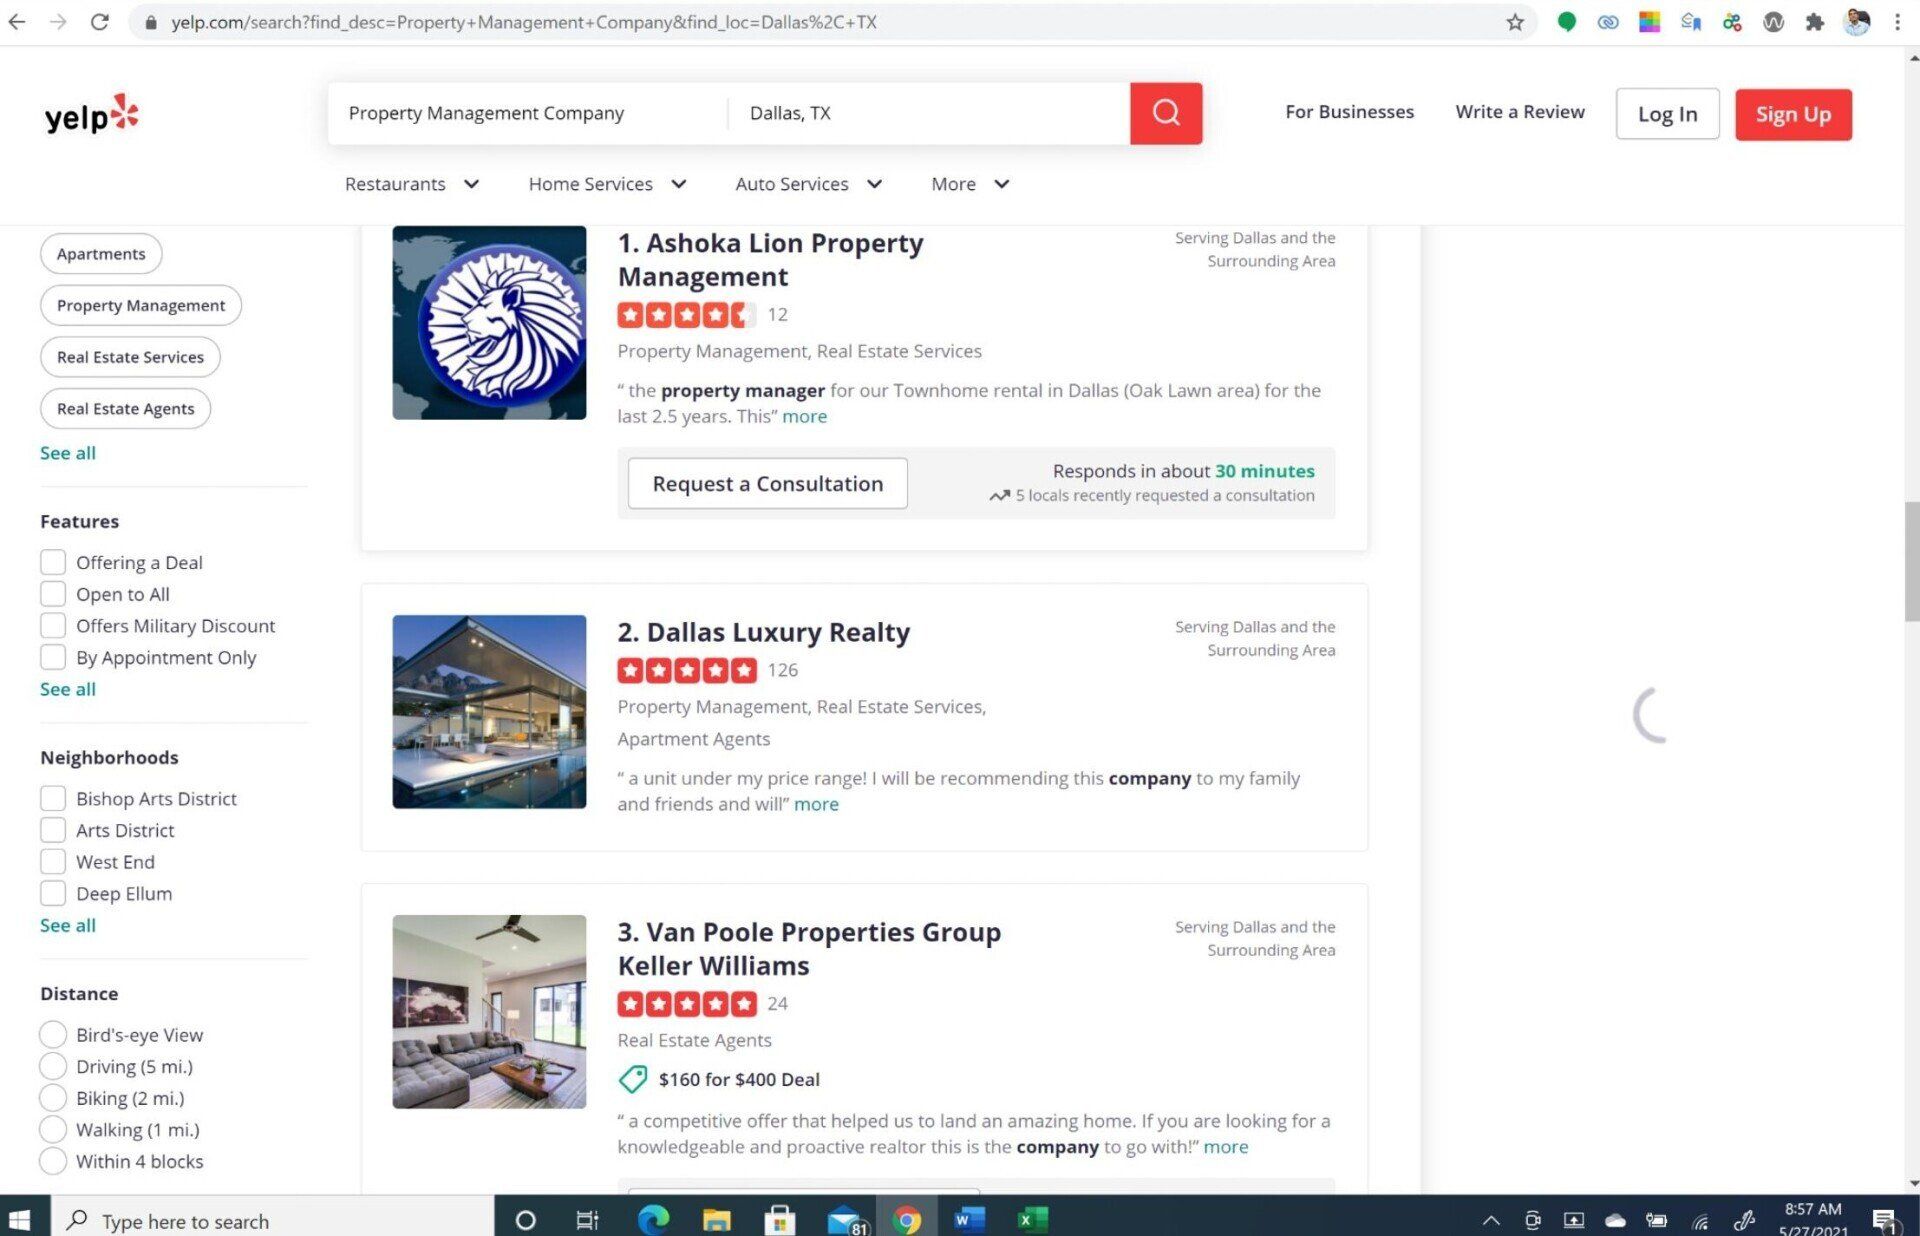Open For Businesses link
This screenshot has height=1236, width=1920.
(x=1349, y=112)
